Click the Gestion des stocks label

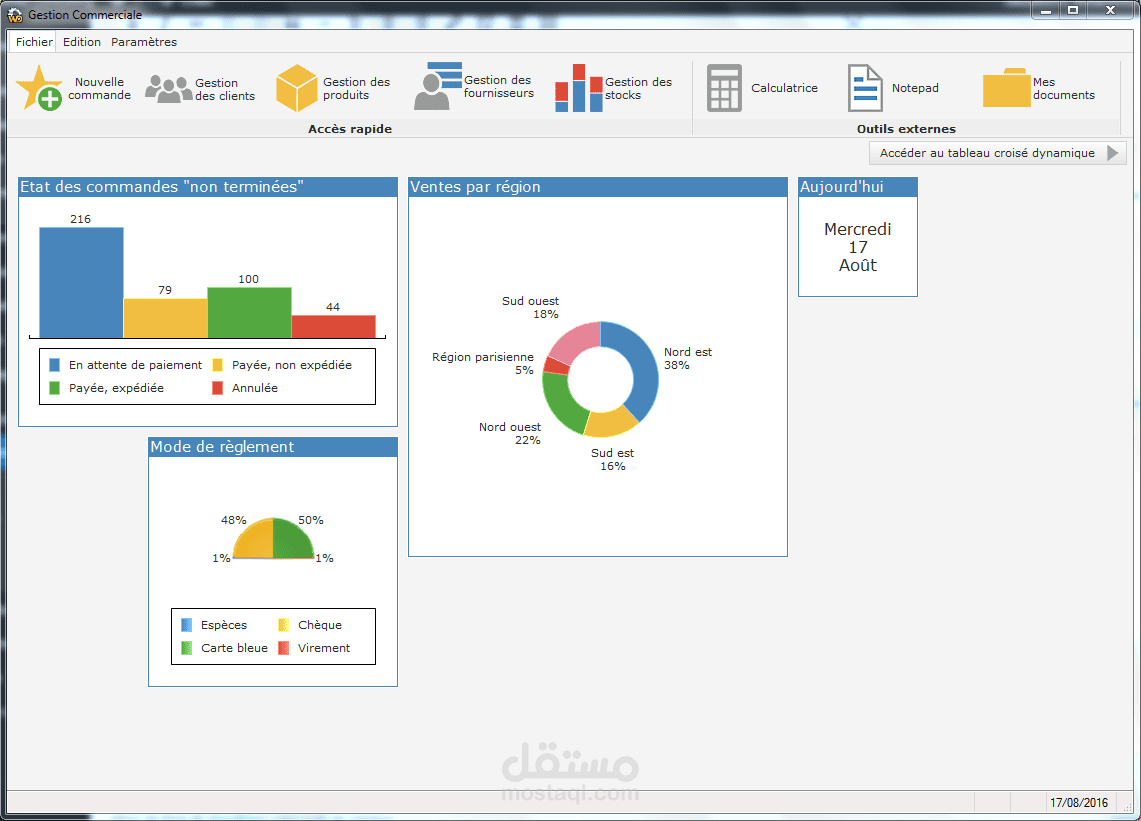point(638,89)
